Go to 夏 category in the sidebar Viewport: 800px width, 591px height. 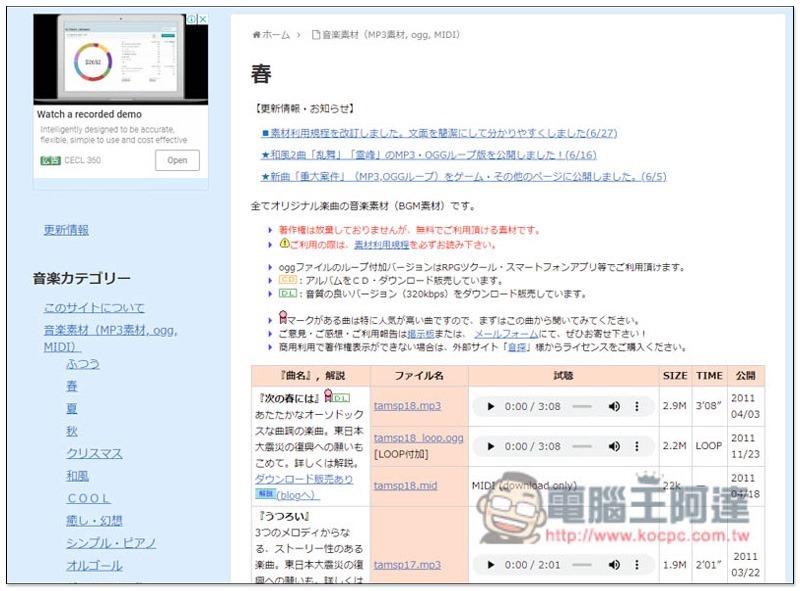pos(72,408)
